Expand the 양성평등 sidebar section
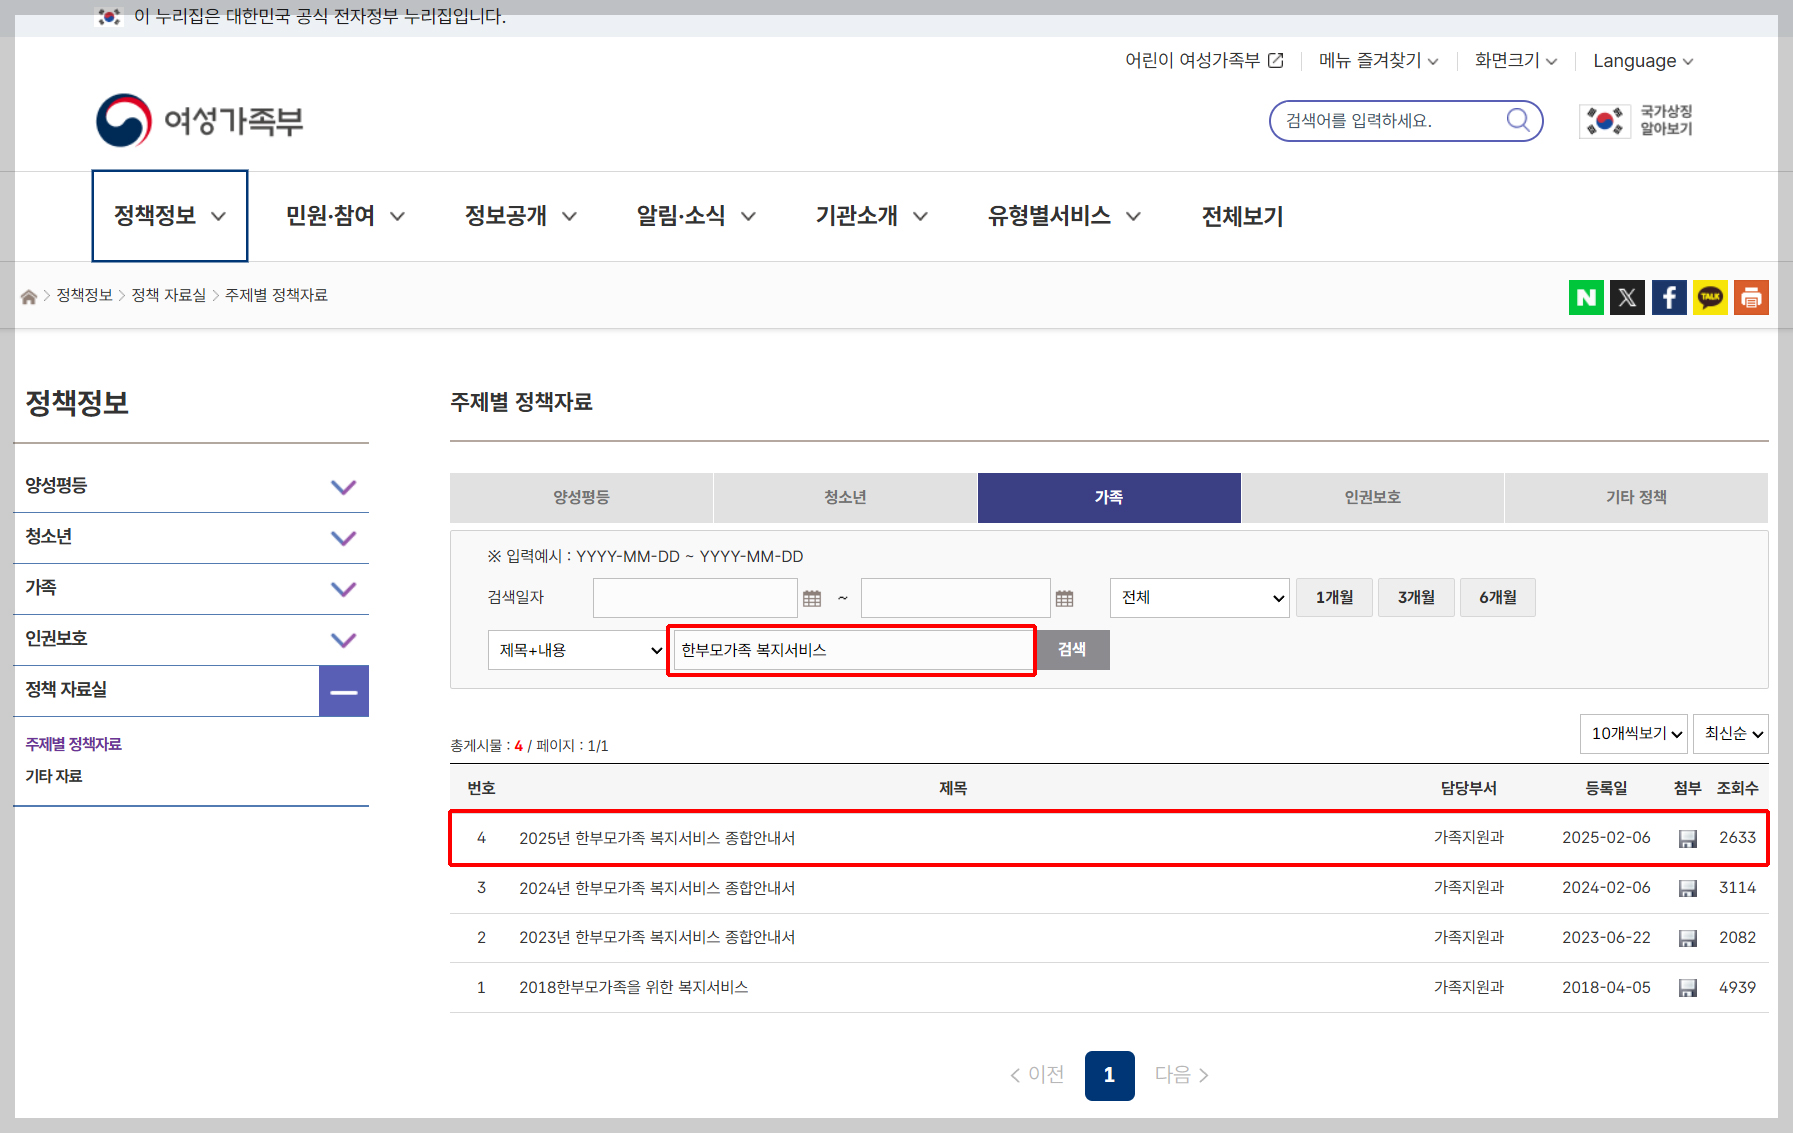1793x1133 pixels. click(x=344, y=487)
